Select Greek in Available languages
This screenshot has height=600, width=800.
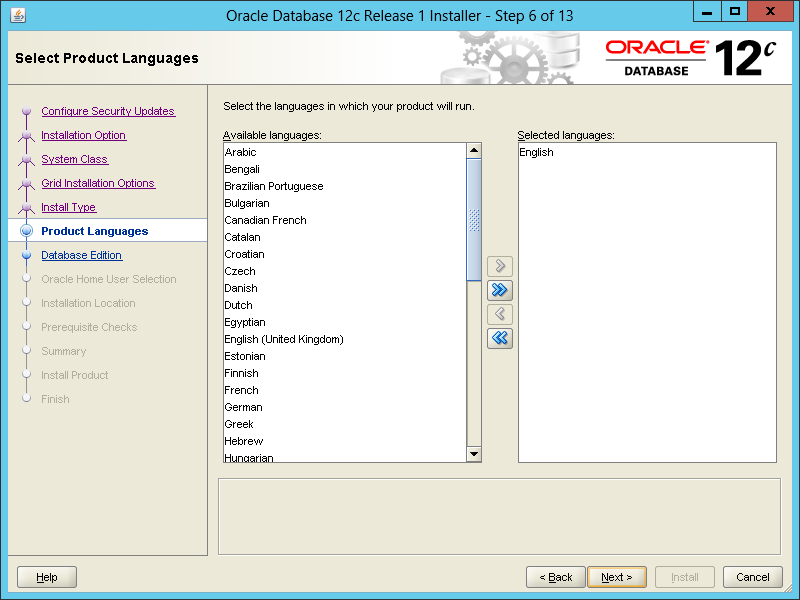pos(345,424)
